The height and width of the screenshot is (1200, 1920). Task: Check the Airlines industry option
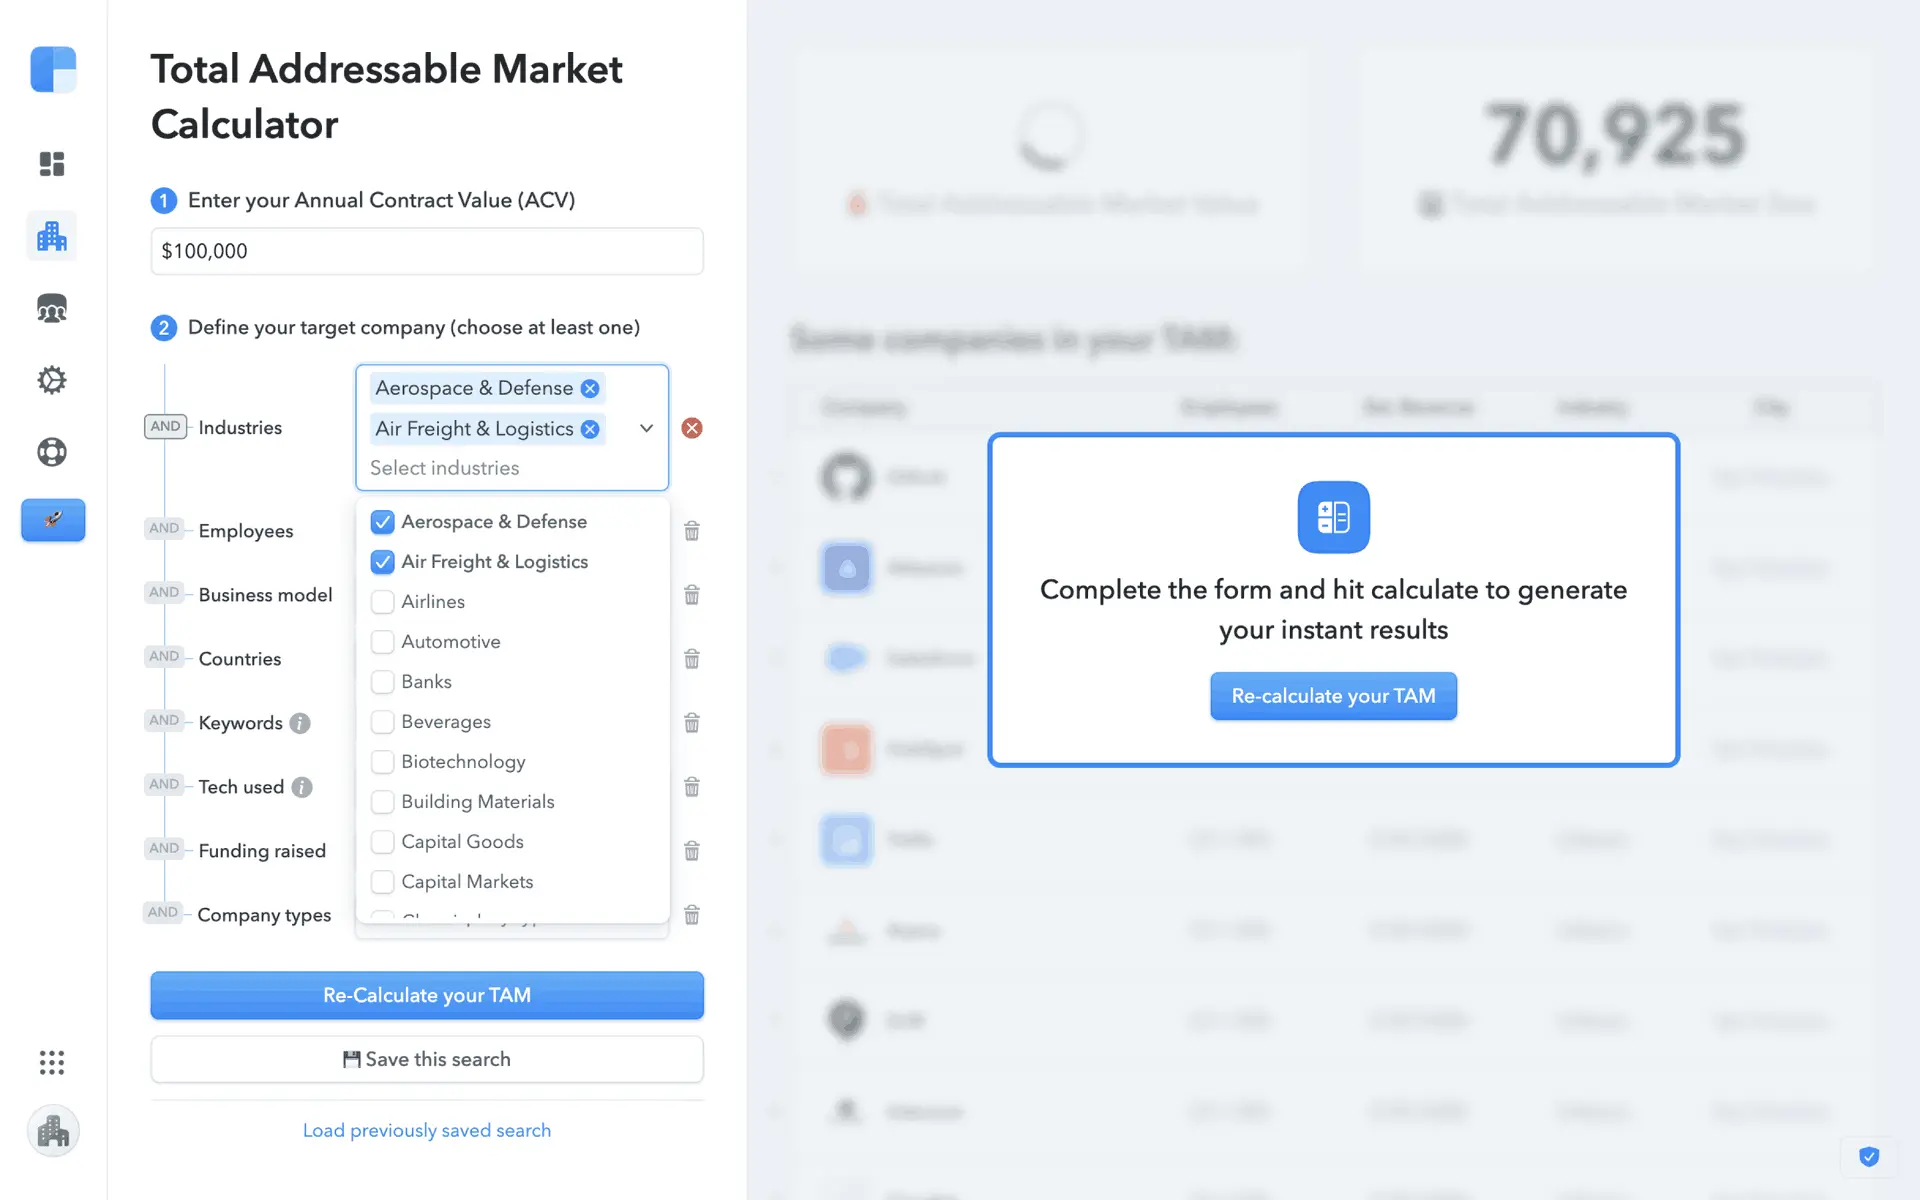click(x=382, y=602)
